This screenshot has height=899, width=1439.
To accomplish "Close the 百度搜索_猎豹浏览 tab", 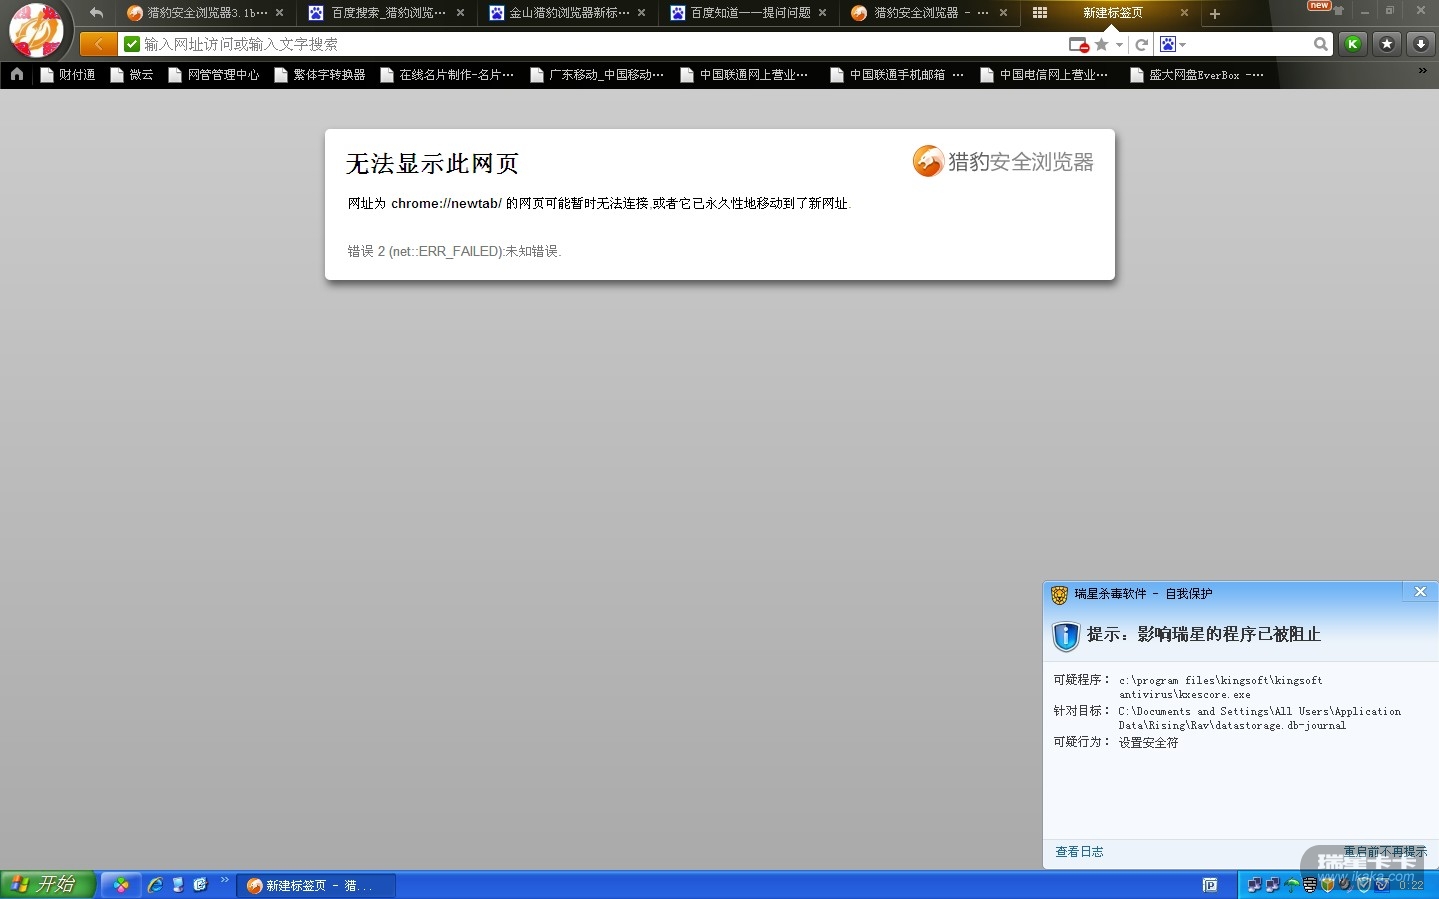I will tap(460, 13).
